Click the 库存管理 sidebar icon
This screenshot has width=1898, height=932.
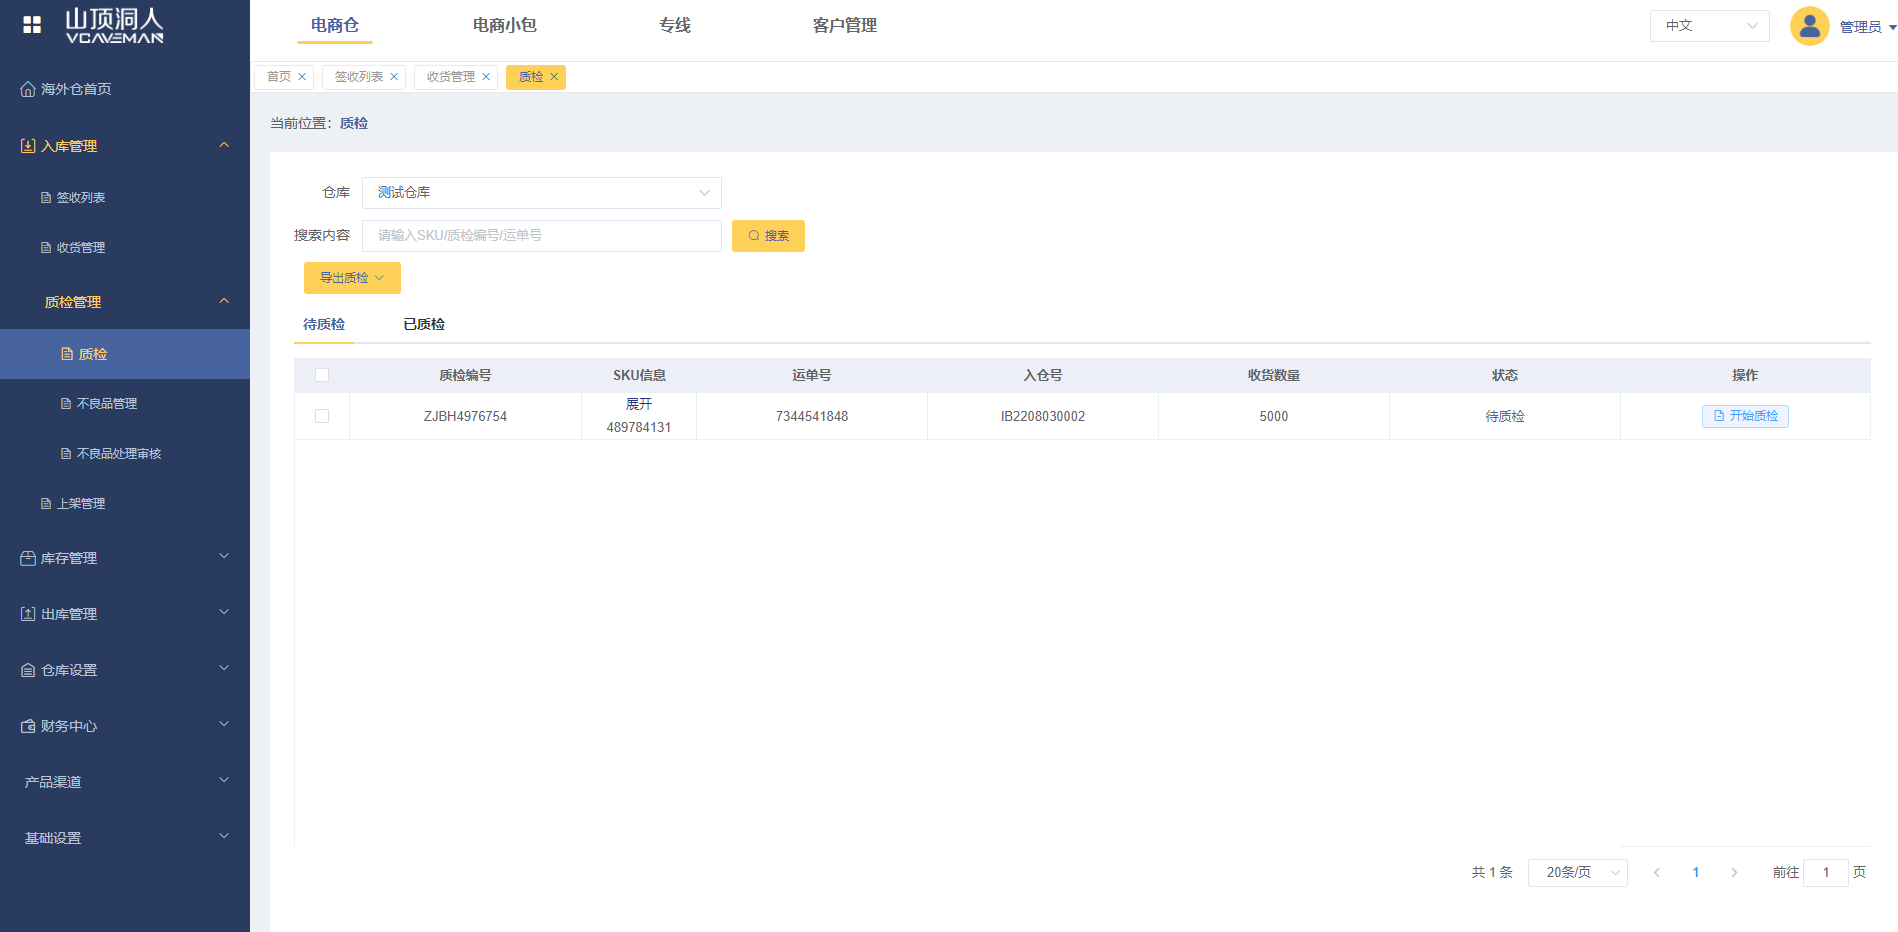[x=28, y=558]
